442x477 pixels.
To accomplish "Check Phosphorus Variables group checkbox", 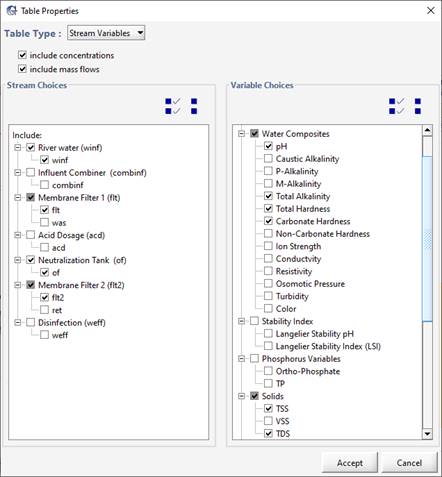I will (254, 359).
